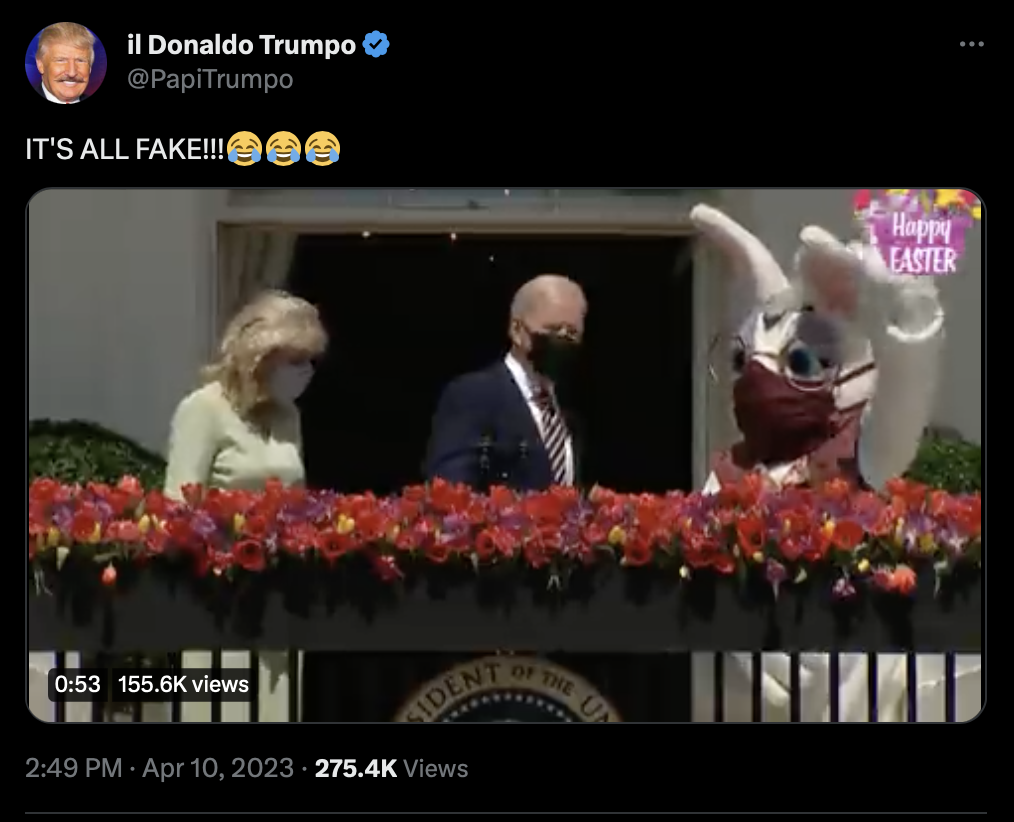
Task: Click the 155.6K views video badge
Action: pyautogui.click(x=184, y=684)
